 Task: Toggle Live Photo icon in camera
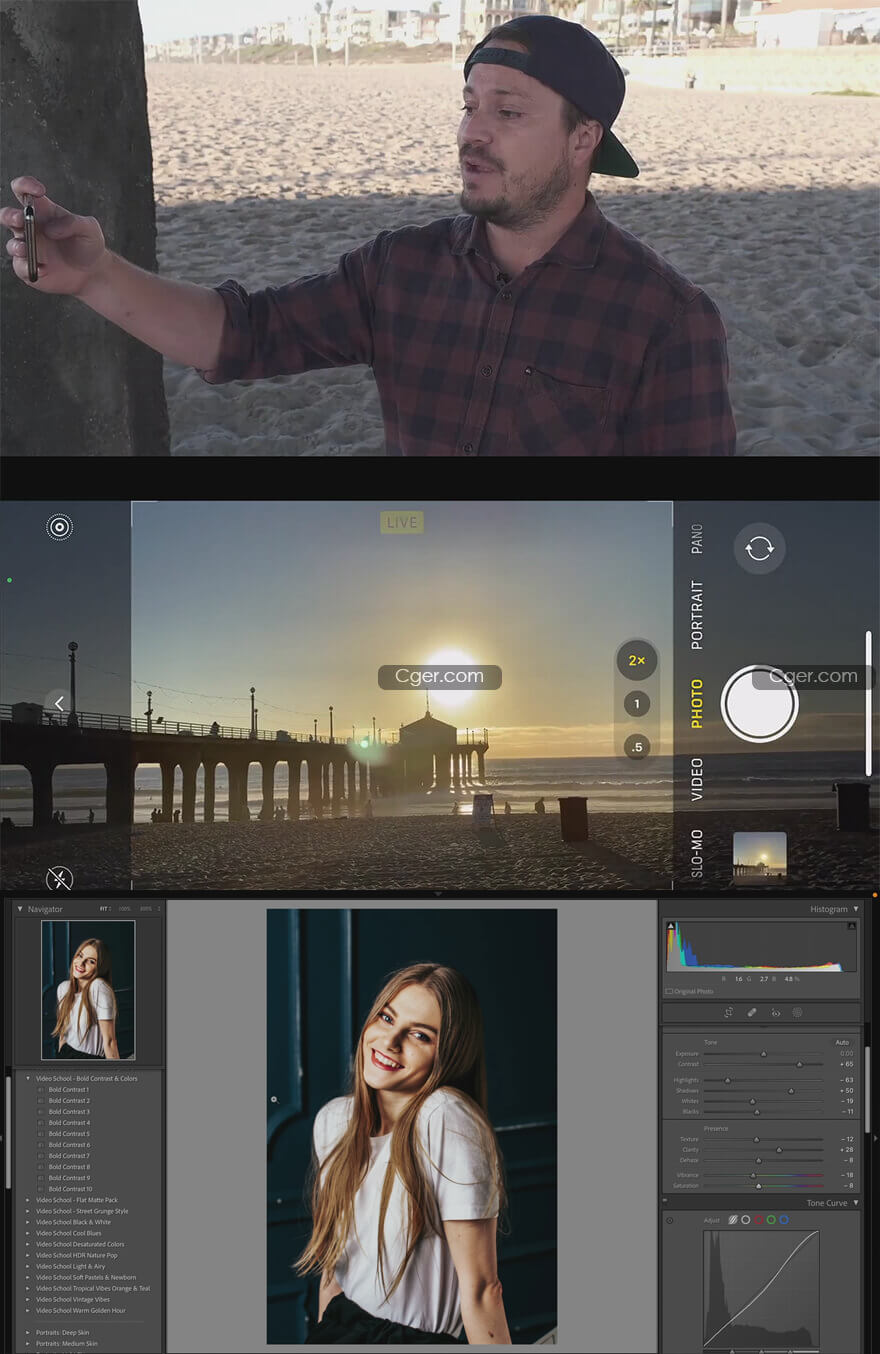(60, 527)
